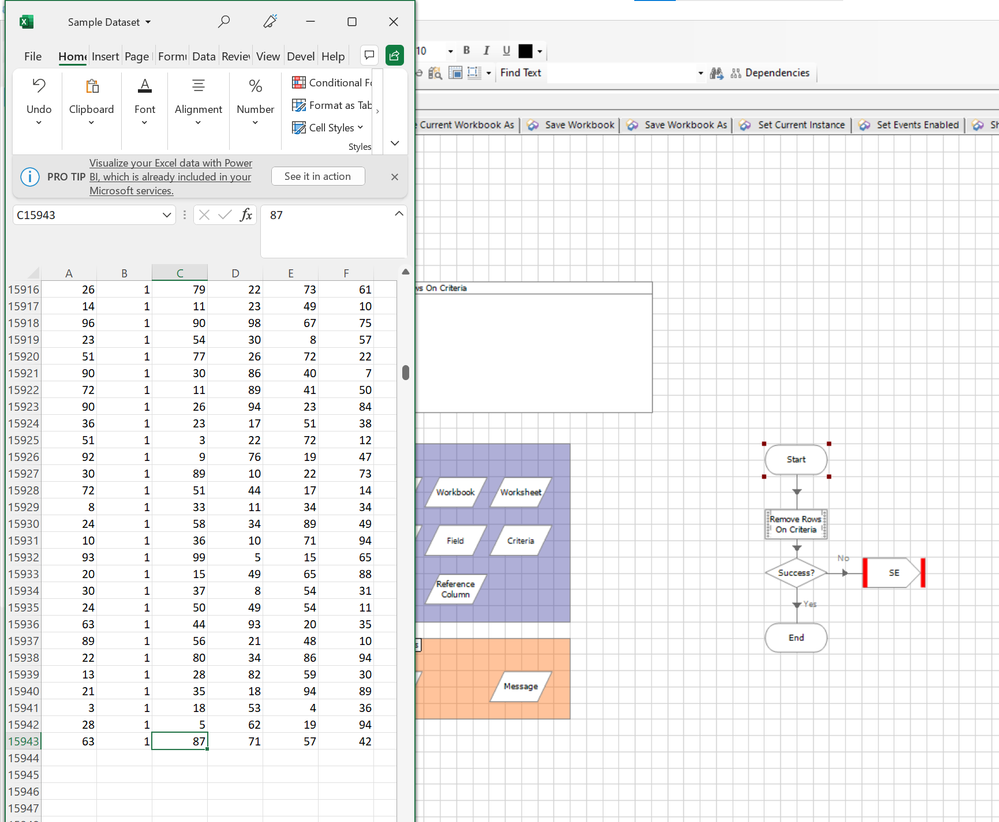Click into the Find Text input box

tap(621, 73)
